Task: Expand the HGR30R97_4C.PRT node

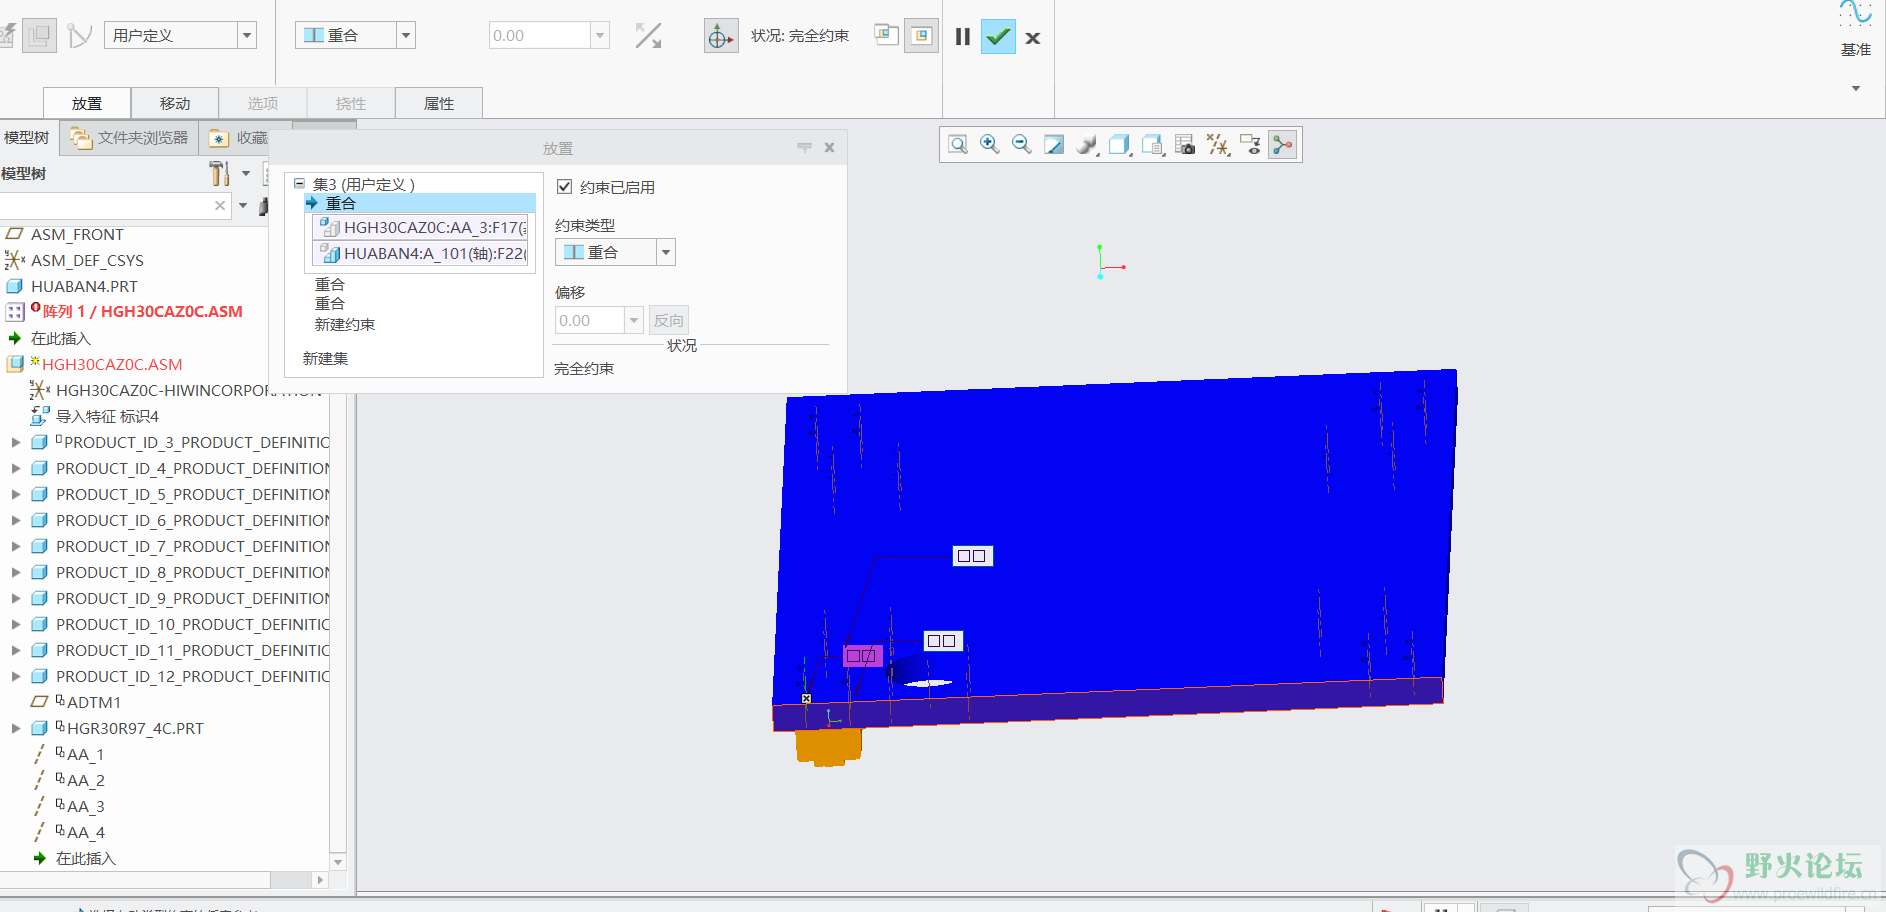Action: click(16, 728)
